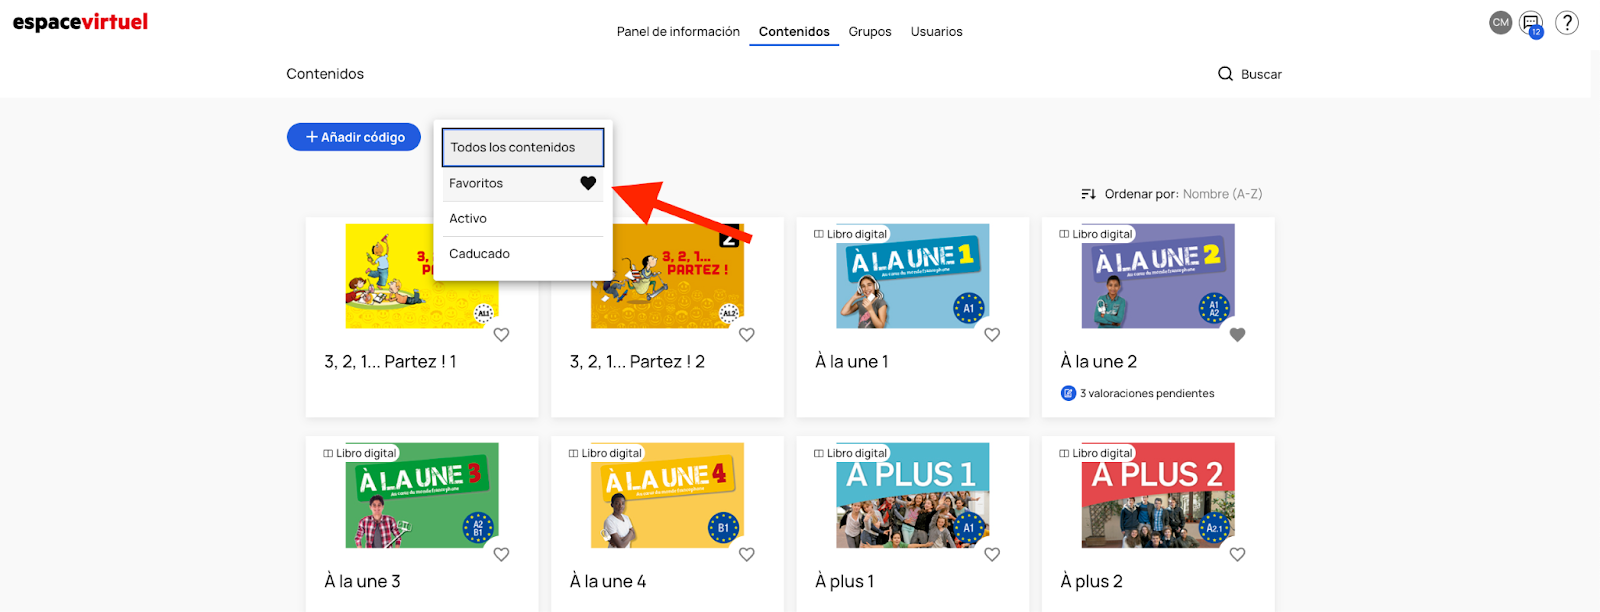
Task: Go to Panel de información tab
Action: click(678, 32)
